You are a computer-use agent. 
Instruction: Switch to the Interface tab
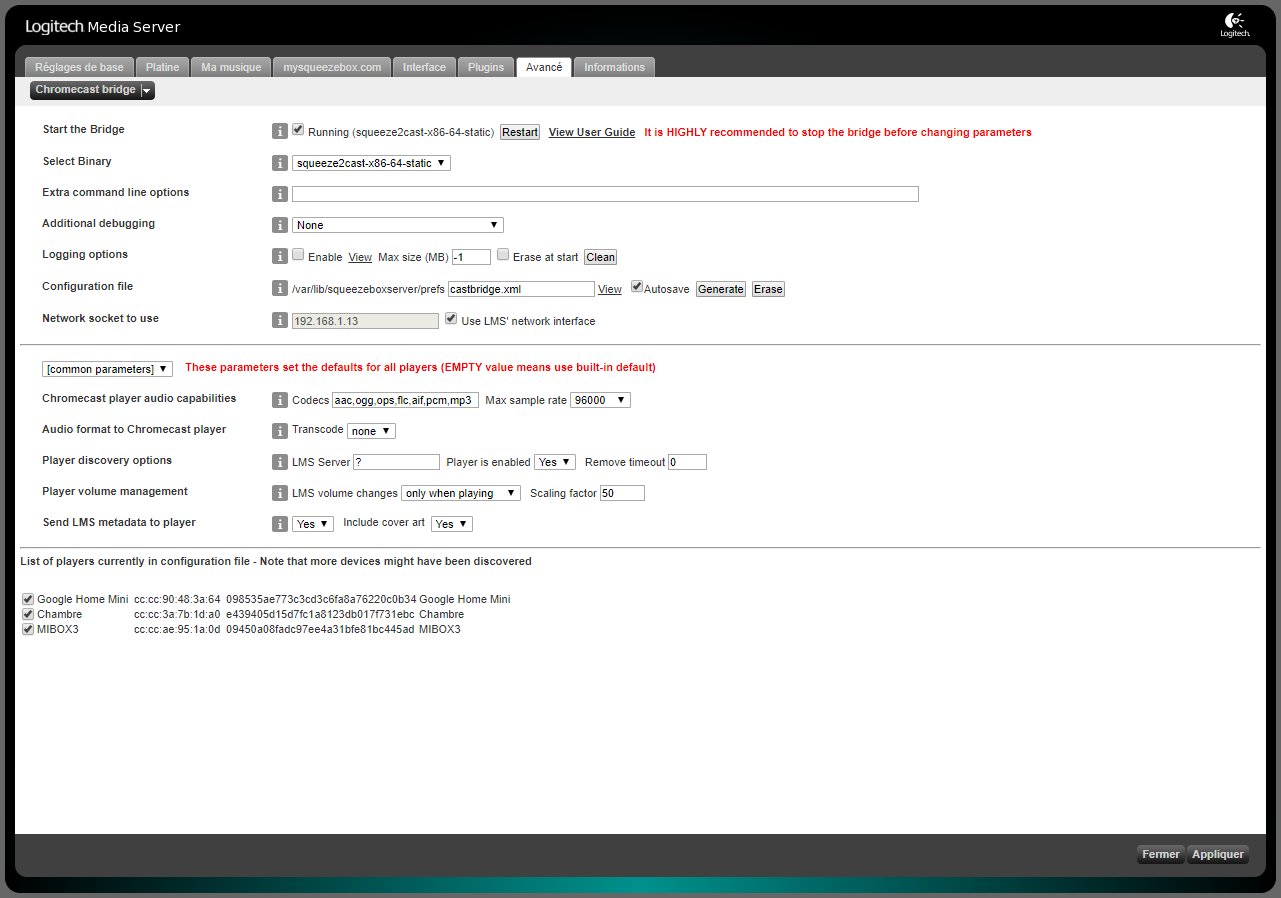pyautogui.click(x=424, y=67)
